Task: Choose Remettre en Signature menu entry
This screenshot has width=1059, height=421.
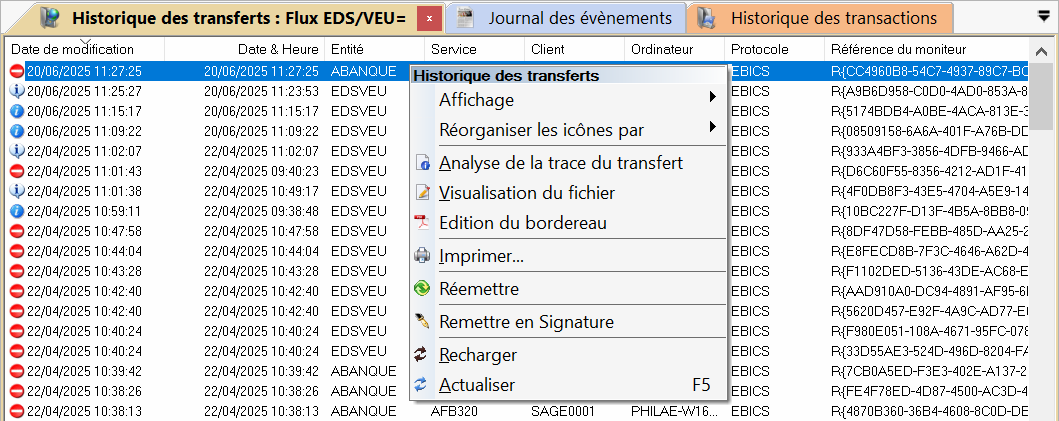Action: (x=526, y=322)
